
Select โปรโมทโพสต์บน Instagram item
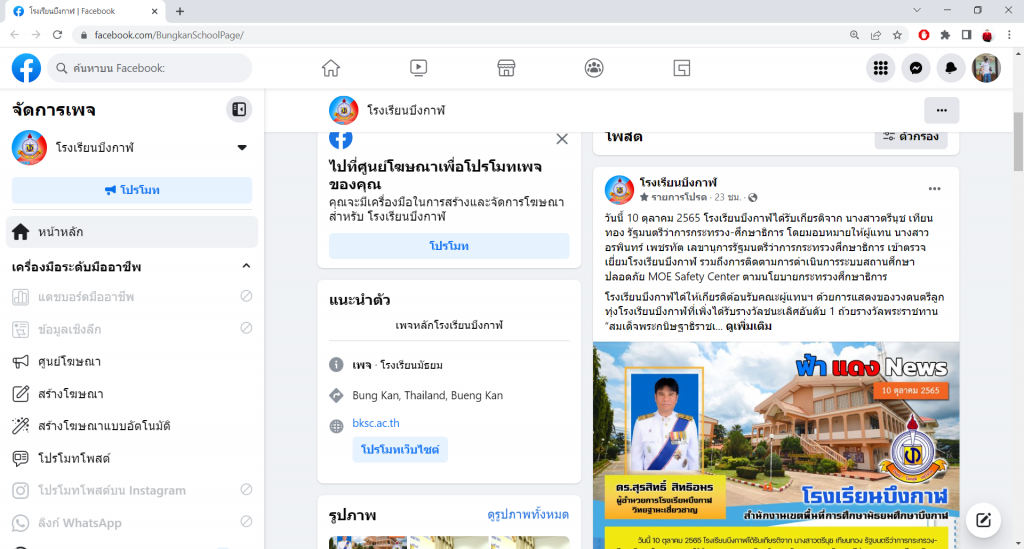pos(132,490)
